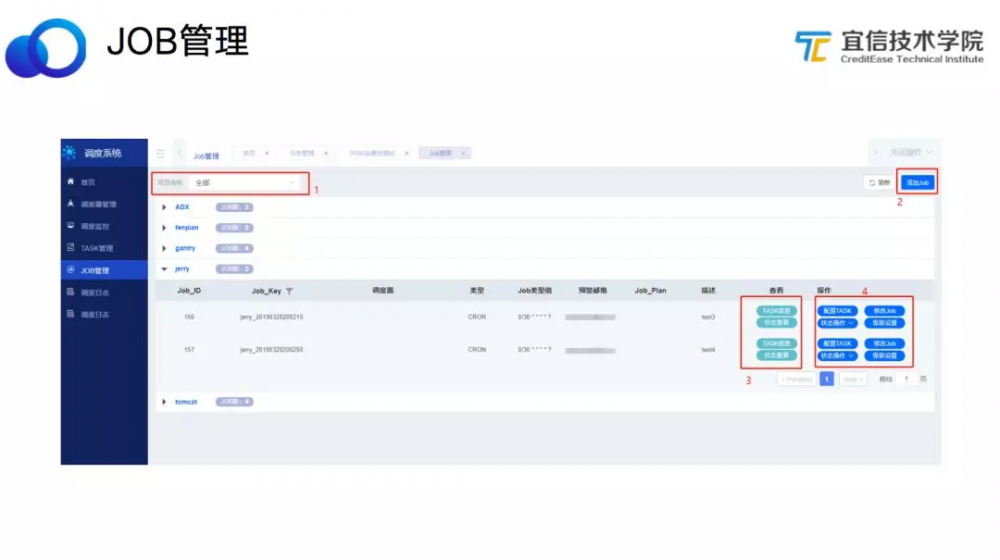Click the blue 添加Job button
Screen dimensions: 1000x560
[918, 182]
